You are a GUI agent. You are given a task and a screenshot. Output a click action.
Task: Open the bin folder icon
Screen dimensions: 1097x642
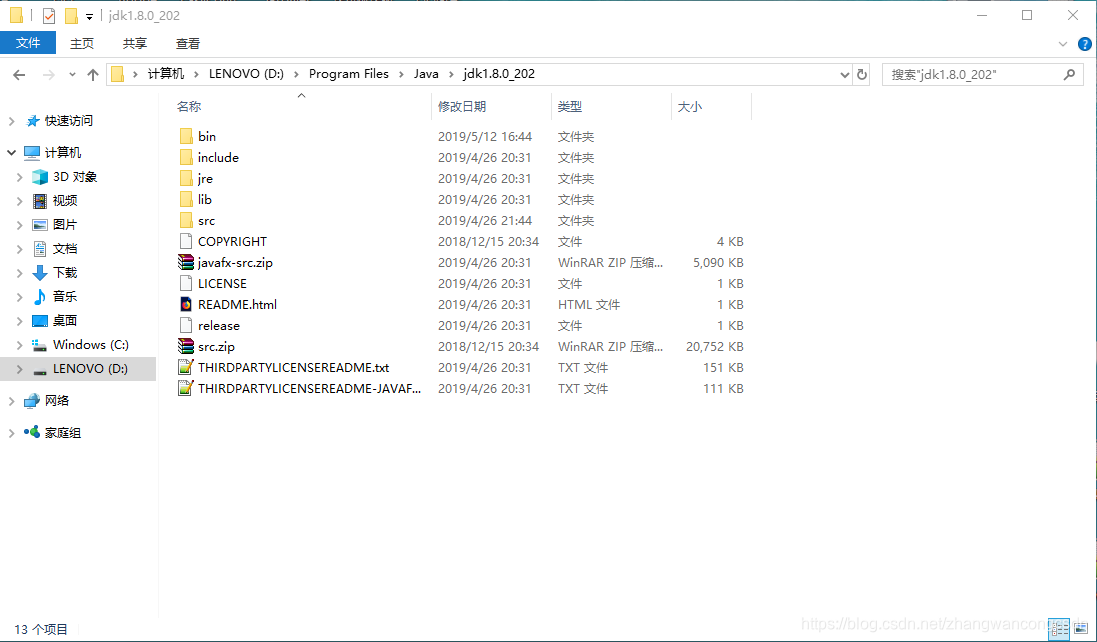[x=186, y=136]
